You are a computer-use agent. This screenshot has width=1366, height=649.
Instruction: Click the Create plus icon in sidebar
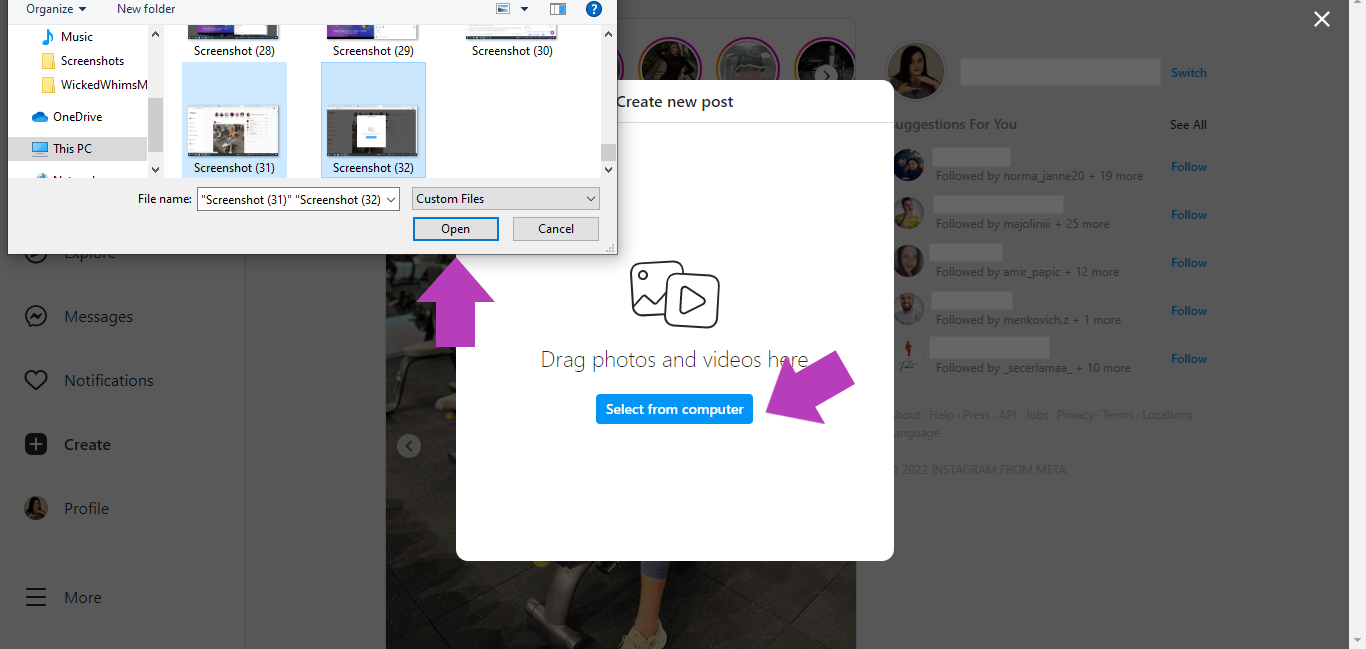36,445
